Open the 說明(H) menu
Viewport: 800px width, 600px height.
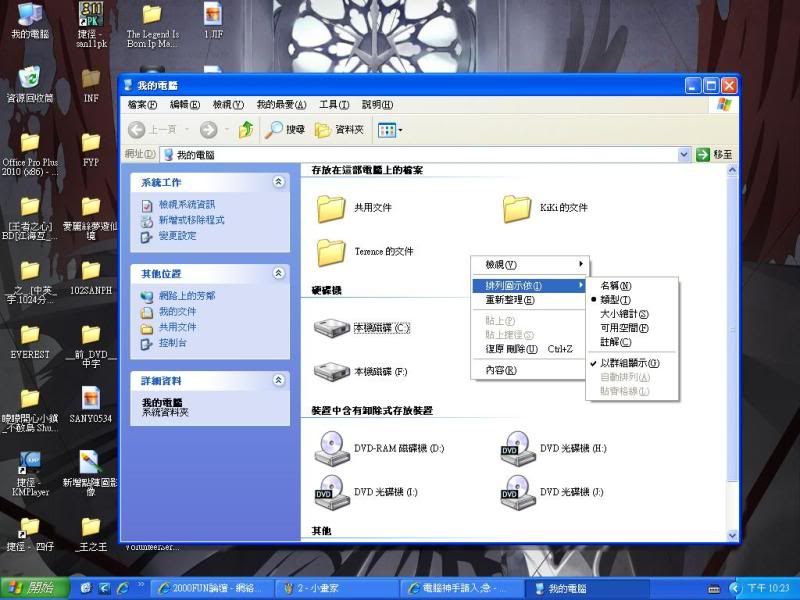click(x=378, y=105)
